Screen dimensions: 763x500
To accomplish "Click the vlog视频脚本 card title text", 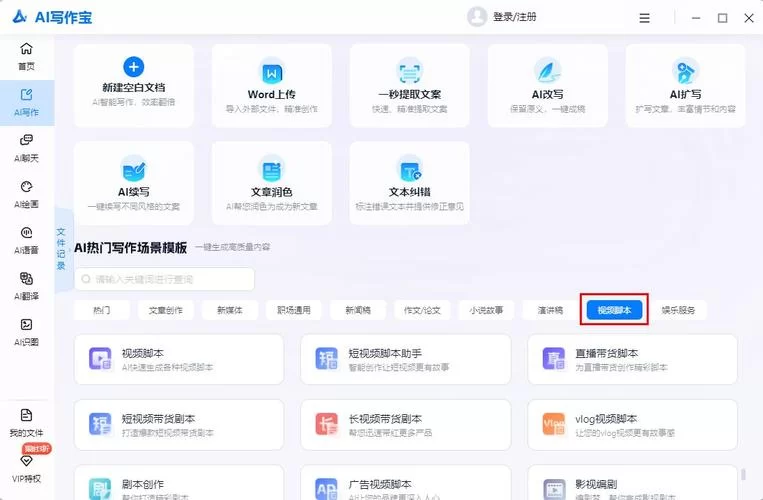I will (606, 419).
